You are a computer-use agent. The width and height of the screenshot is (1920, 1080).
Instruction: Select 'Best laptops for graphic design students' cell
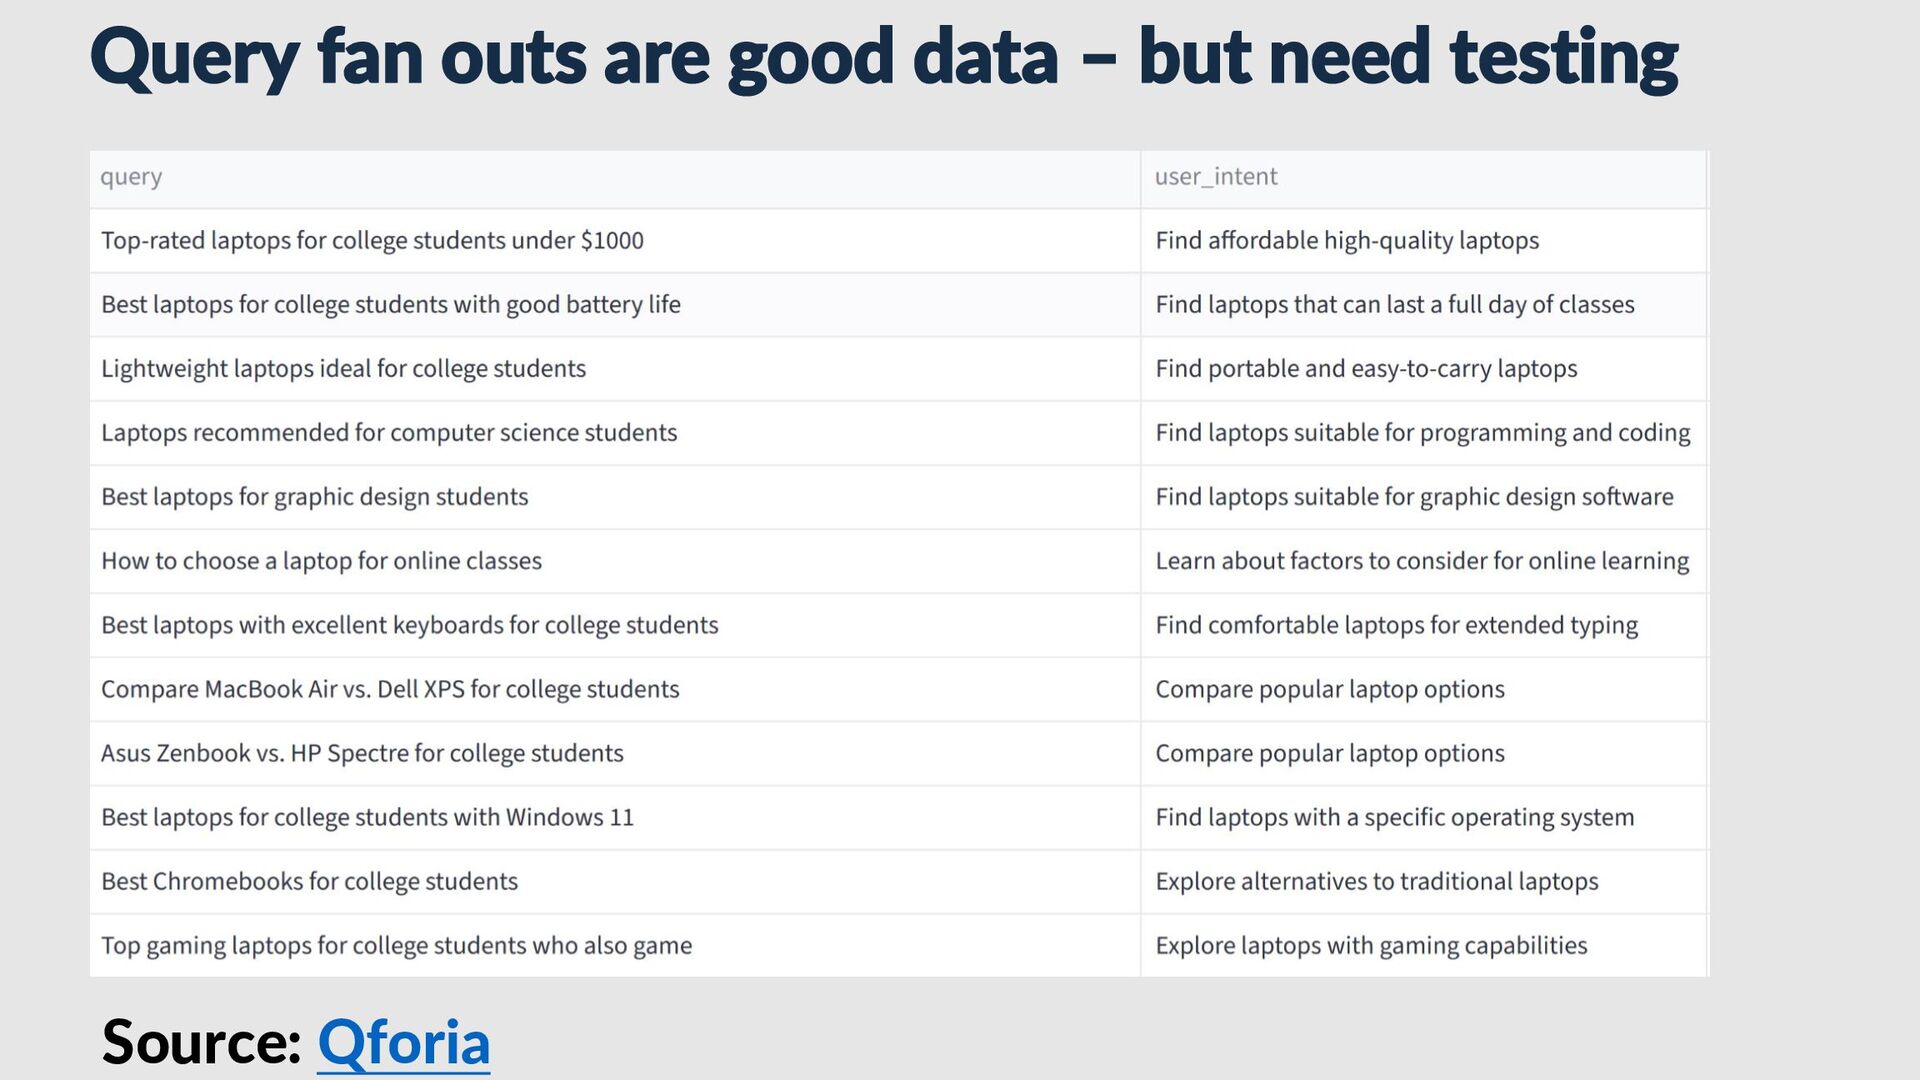pos(615,497)
